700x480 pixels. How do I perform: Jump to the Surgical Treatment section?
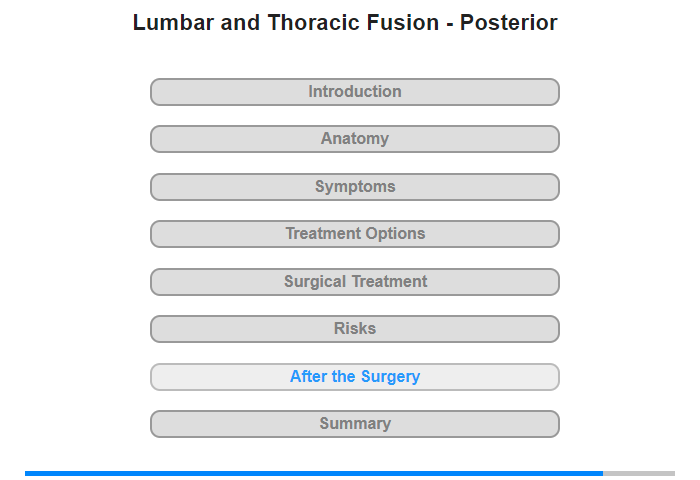354,282
